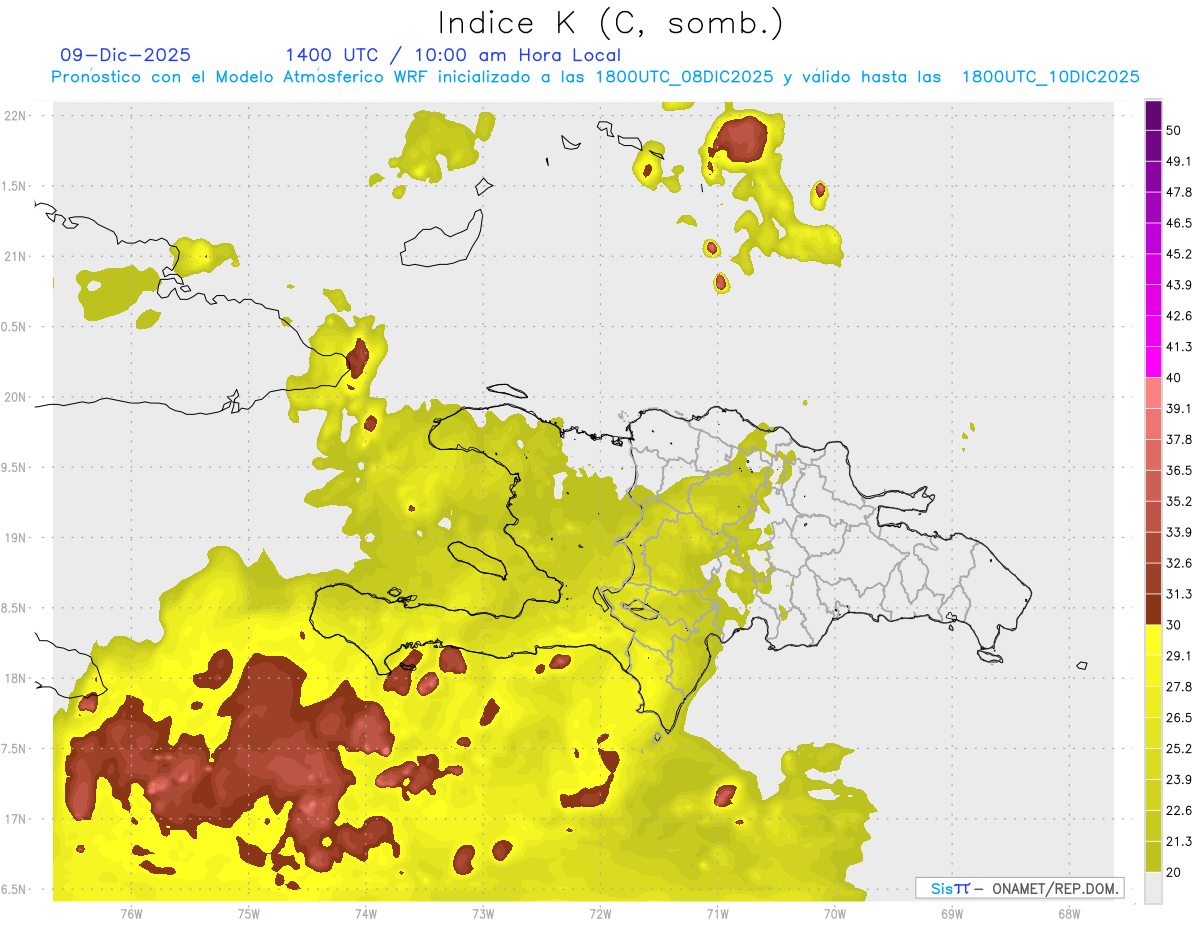The image size is (1200, 927).
Task: Pick the salmon band between 39.1 and 40
Action: click(x=1153, y=393)
